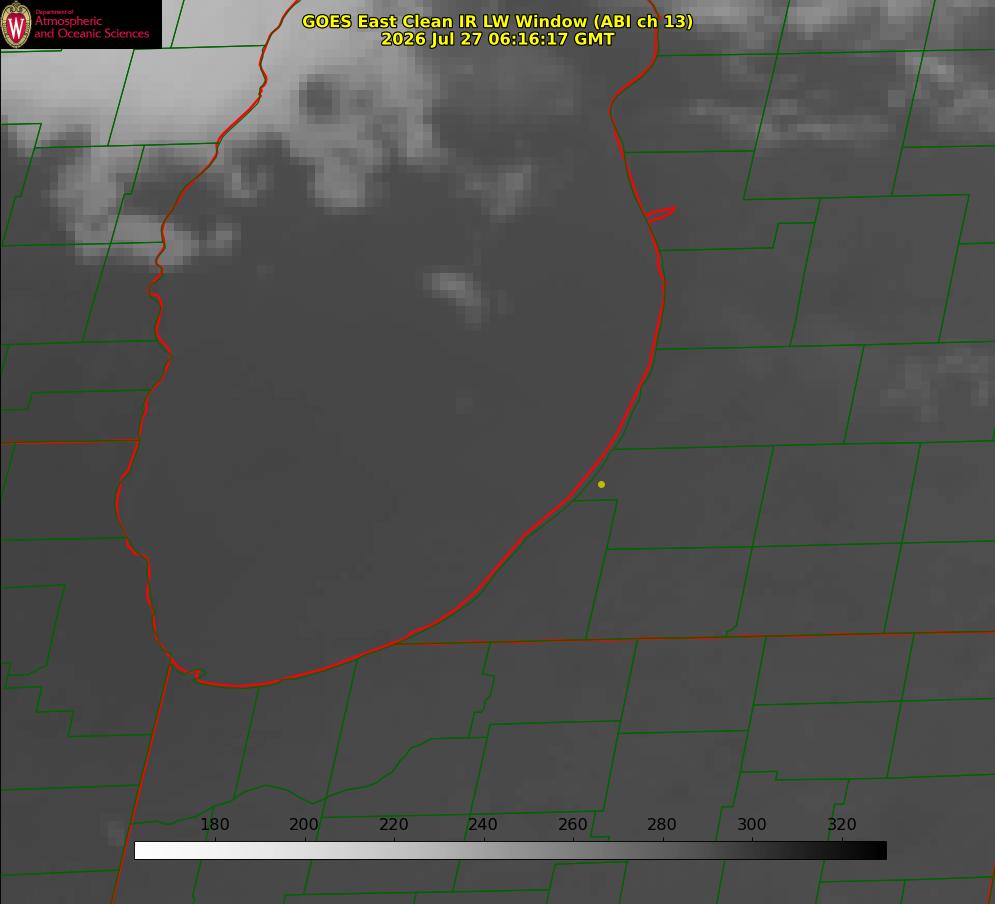Click the small isolated cloud over the lake center
The image size is (995, 904).
click(x=457, y=294)
